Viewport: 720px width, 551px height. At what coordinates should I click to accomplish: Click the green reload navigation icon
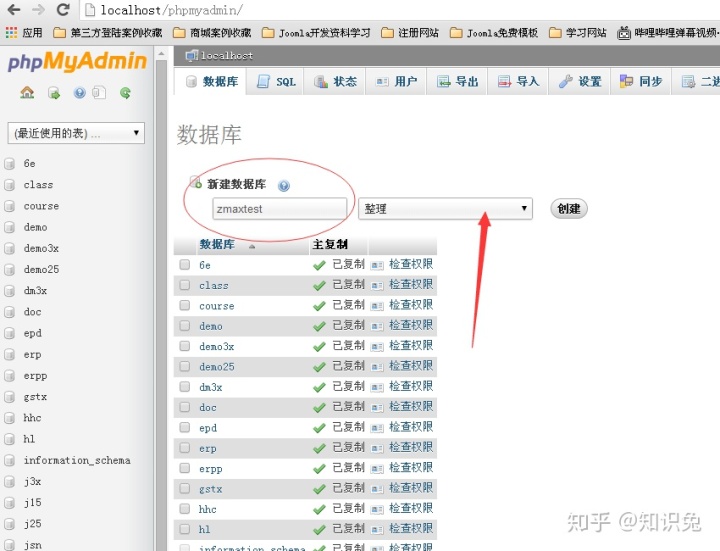coord(125,93)
